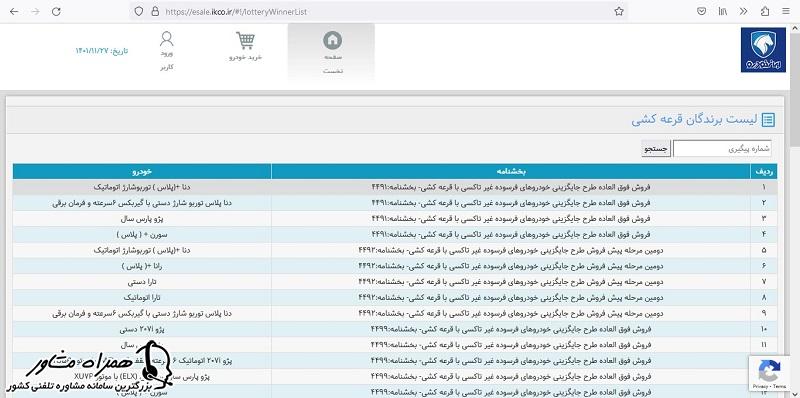Select the car cell in row ۵
Screen dimensions: 800x398
click(142, 251)
